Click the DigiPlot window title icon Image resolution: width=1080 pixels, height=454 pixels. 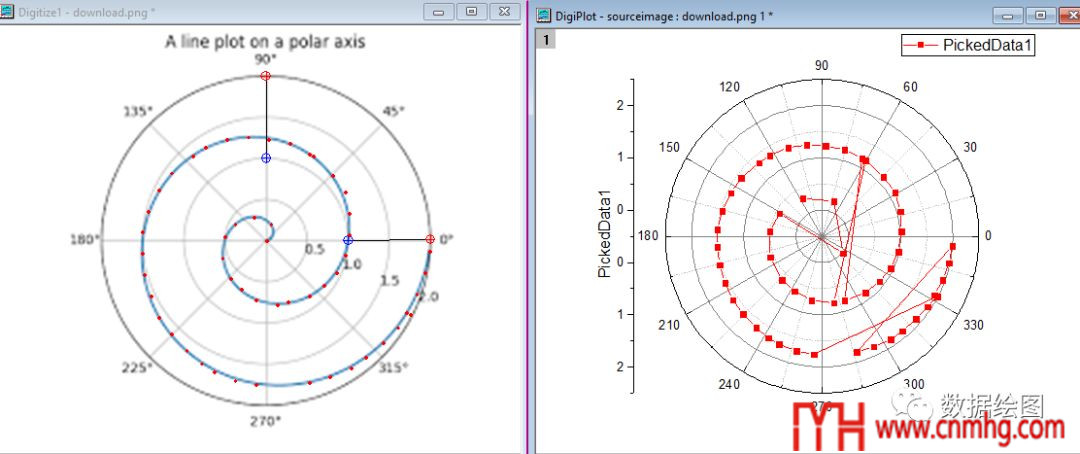[545, 15]
